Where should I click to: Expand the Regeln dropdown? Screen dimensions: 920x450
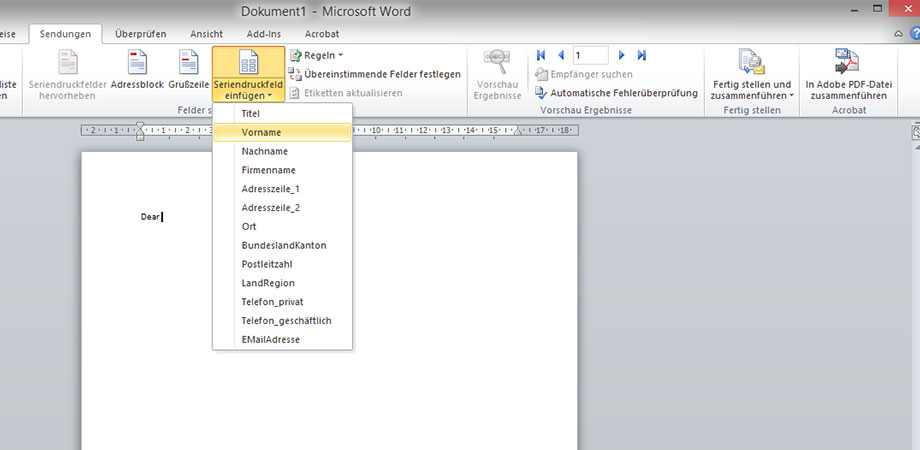tap(315, 55)
